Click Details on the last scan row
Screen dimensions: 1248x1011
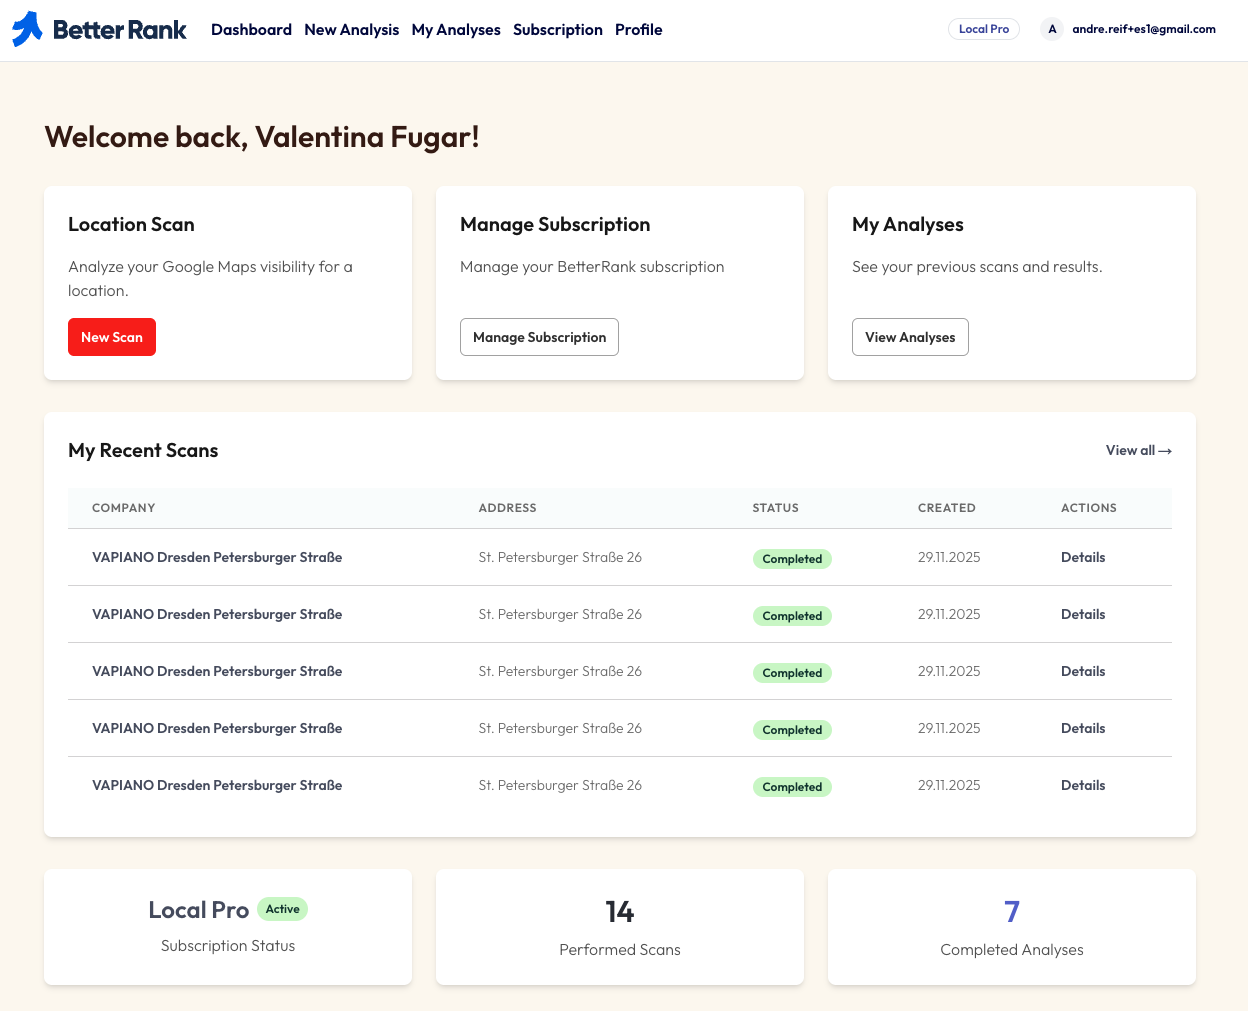(1083, 785)
